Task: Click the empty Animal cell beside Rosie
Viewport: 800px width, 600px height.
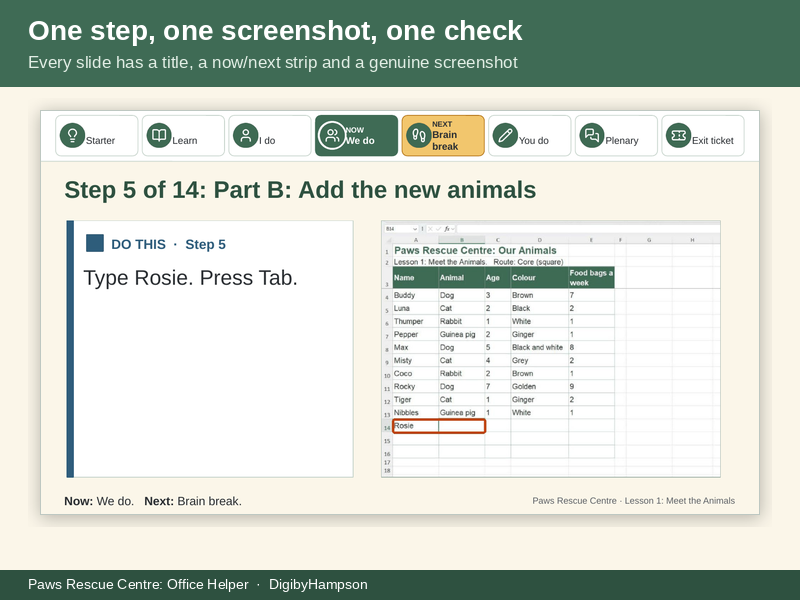Action: [x=462, y=426]
